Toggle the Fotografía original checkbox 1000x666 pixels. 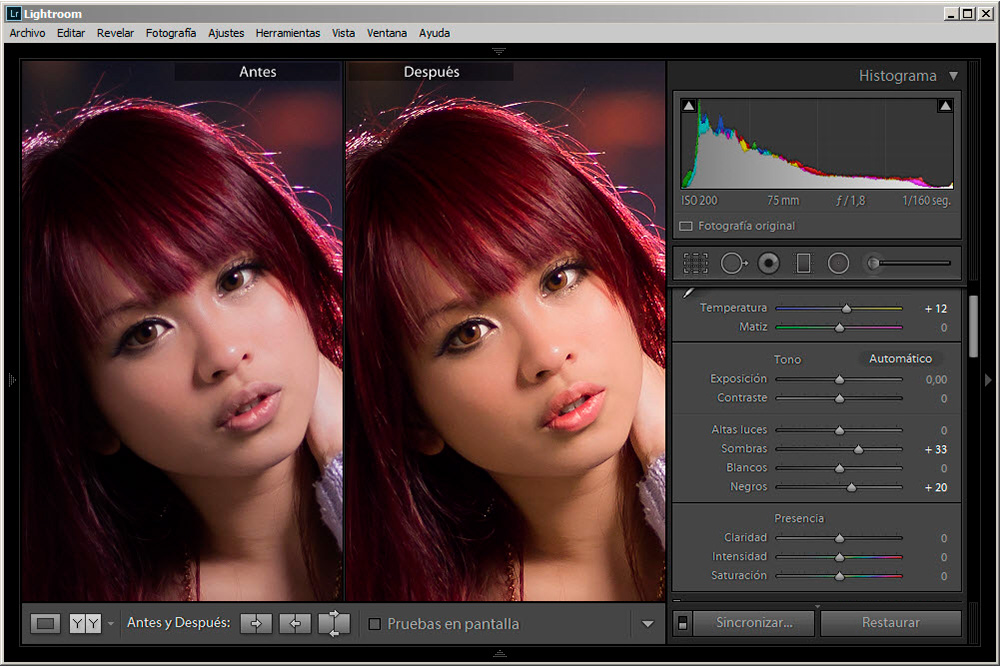686,226
